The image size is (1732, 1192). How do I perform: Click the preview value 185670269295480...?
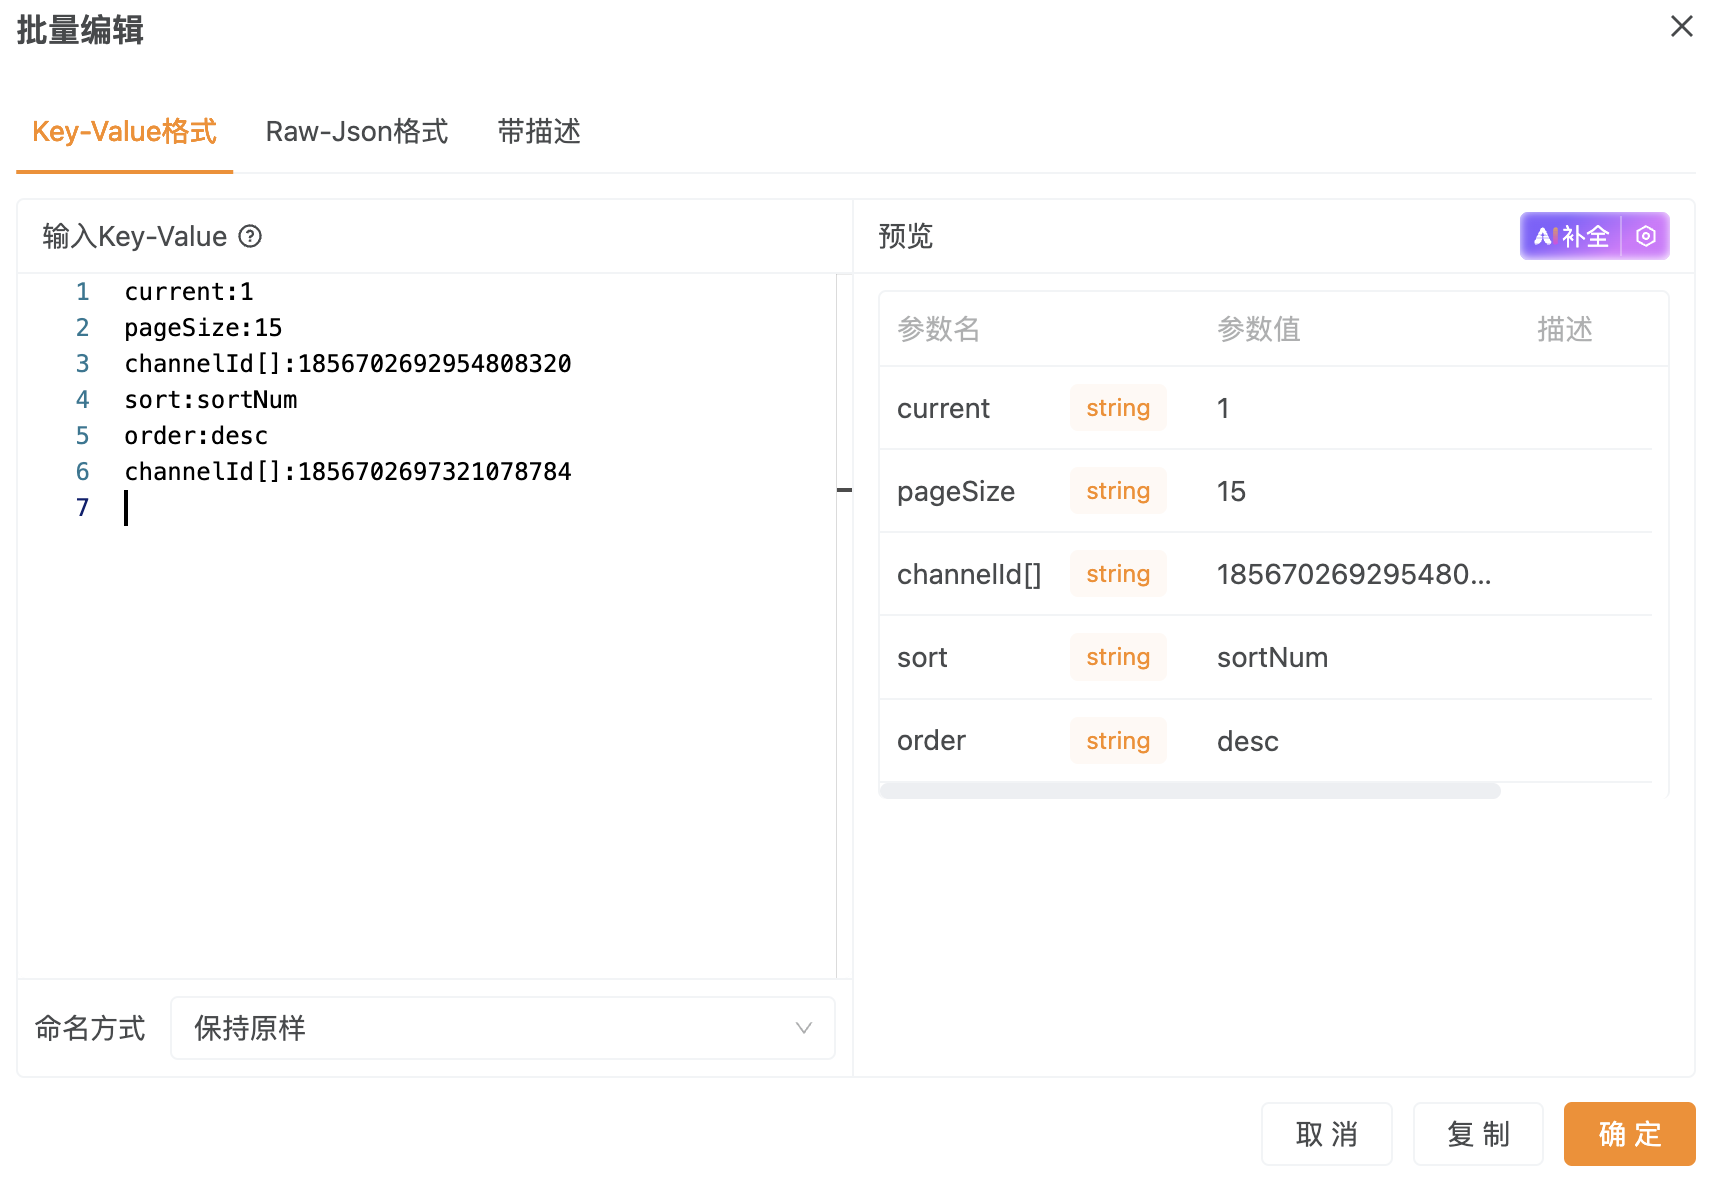point(1354,574)
